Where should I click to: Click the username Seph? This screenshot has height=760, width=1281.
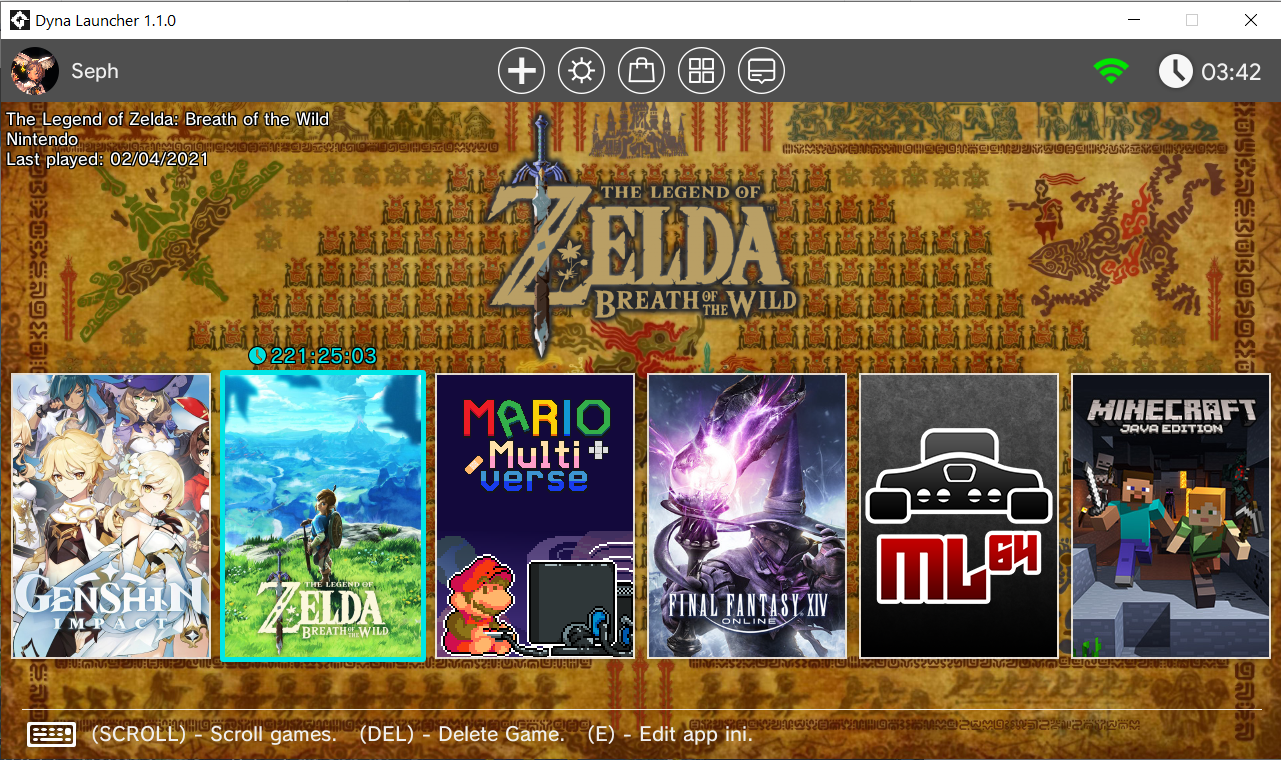point(95,71)
